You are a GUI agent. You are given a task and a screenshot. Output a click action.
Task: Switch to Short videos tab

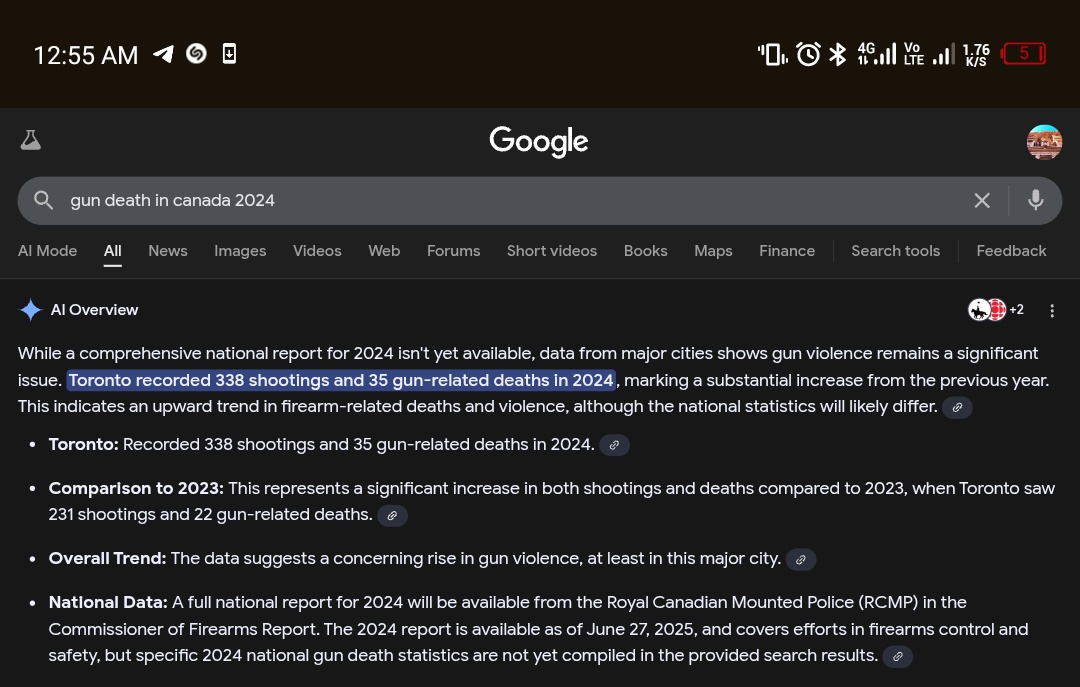click(x=552, y=251)
